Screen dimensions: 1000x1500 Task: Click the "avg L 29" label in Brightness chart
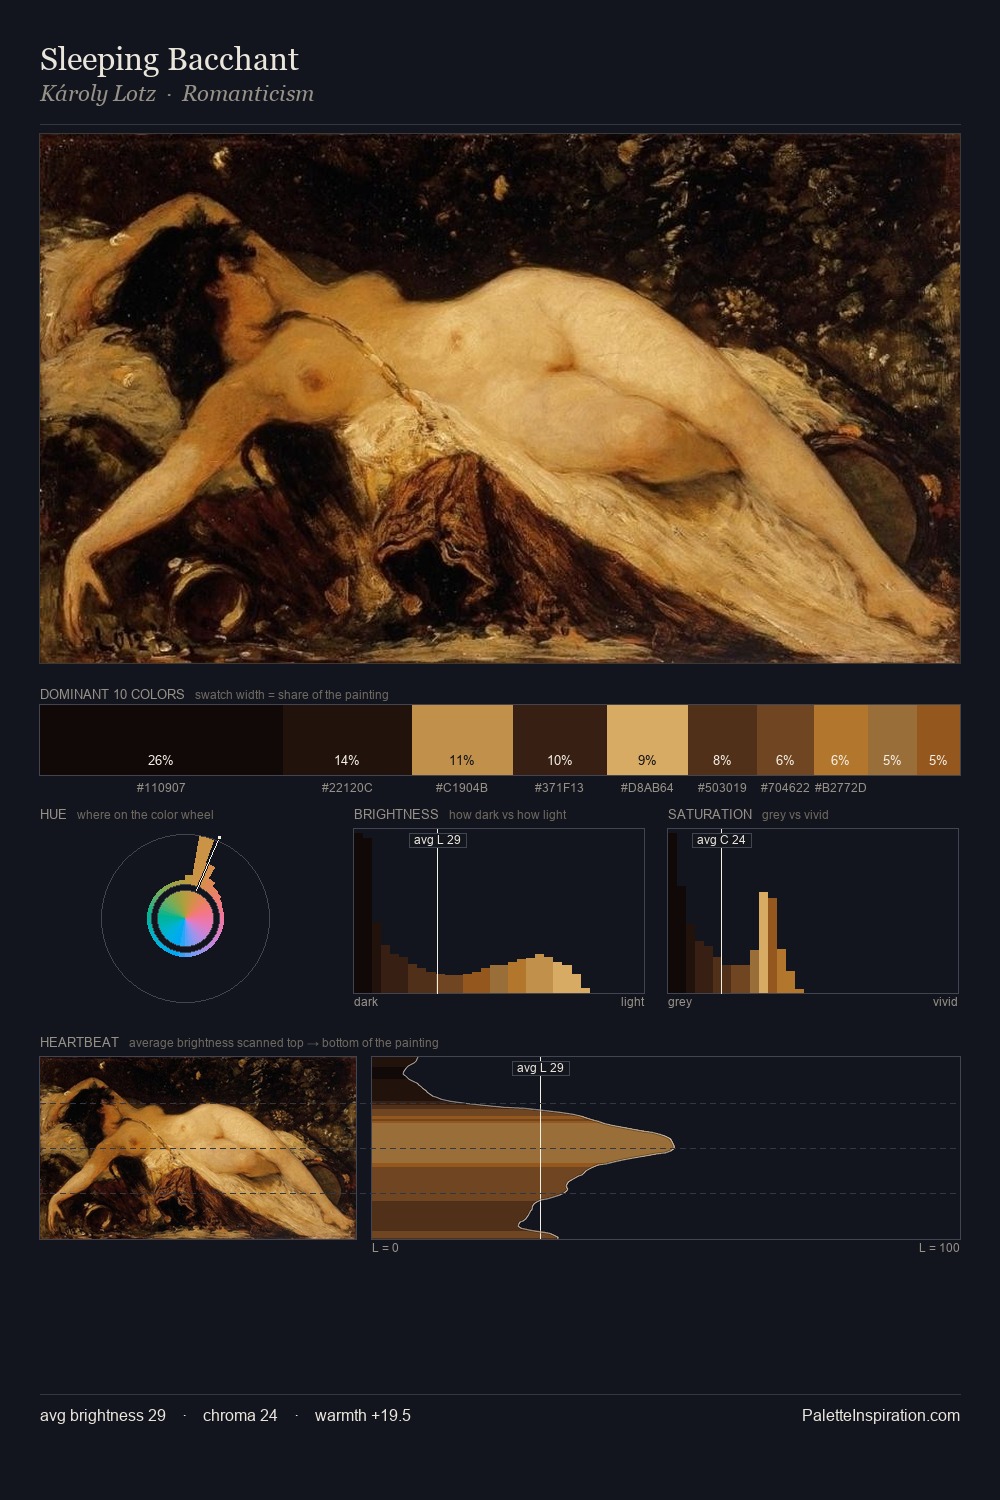click(437, 840)
